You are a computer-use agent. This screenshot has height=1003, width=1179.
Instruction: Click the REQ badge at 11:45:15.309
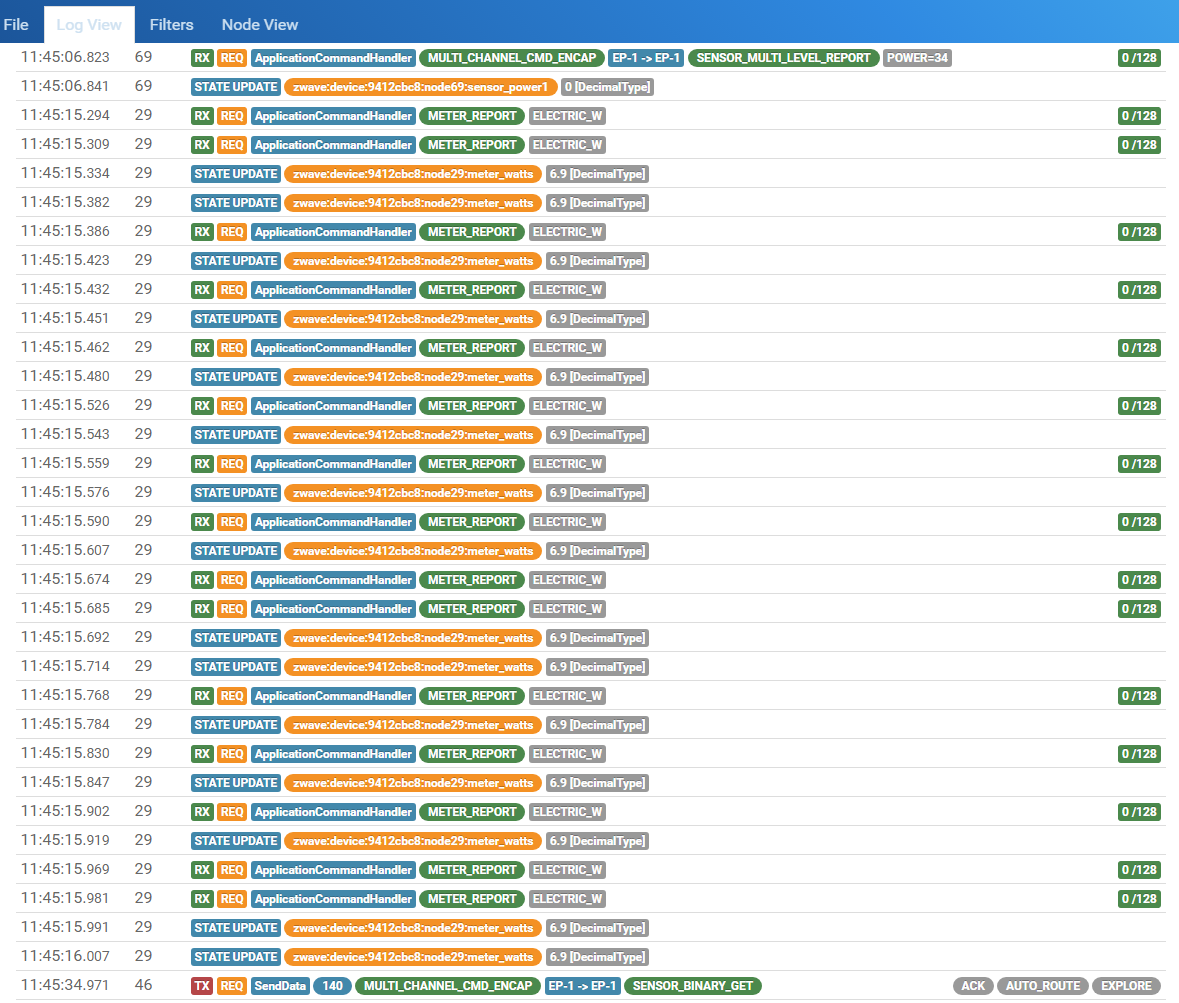pos(232,145)
